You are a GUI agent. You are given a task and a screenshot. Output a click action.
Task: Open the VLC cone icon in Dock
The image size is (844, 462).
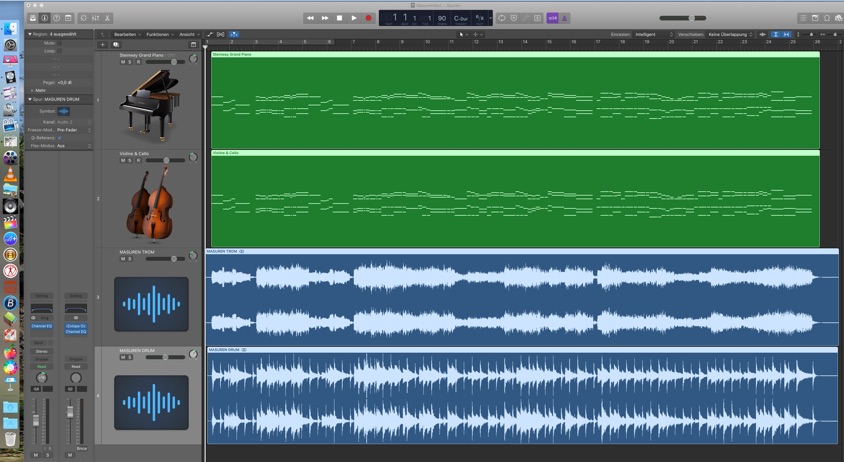pos(10,174)
